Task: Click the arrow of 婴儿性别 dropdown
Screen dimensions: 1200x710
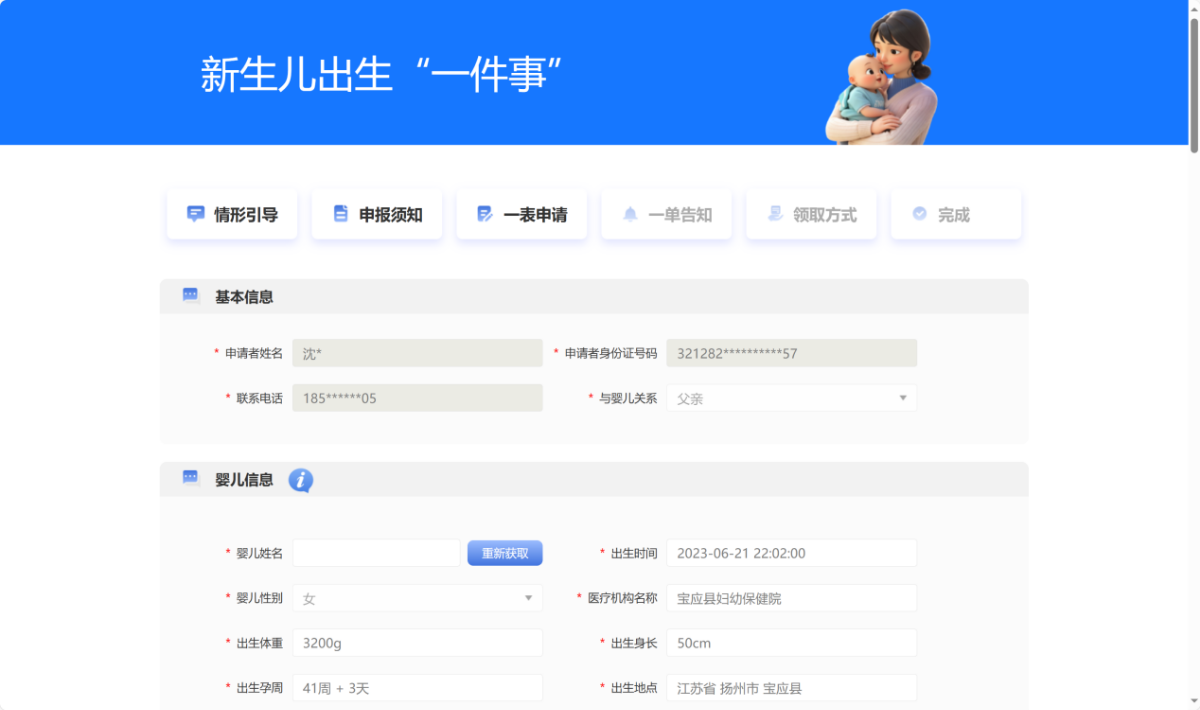Action: (528, 598)
